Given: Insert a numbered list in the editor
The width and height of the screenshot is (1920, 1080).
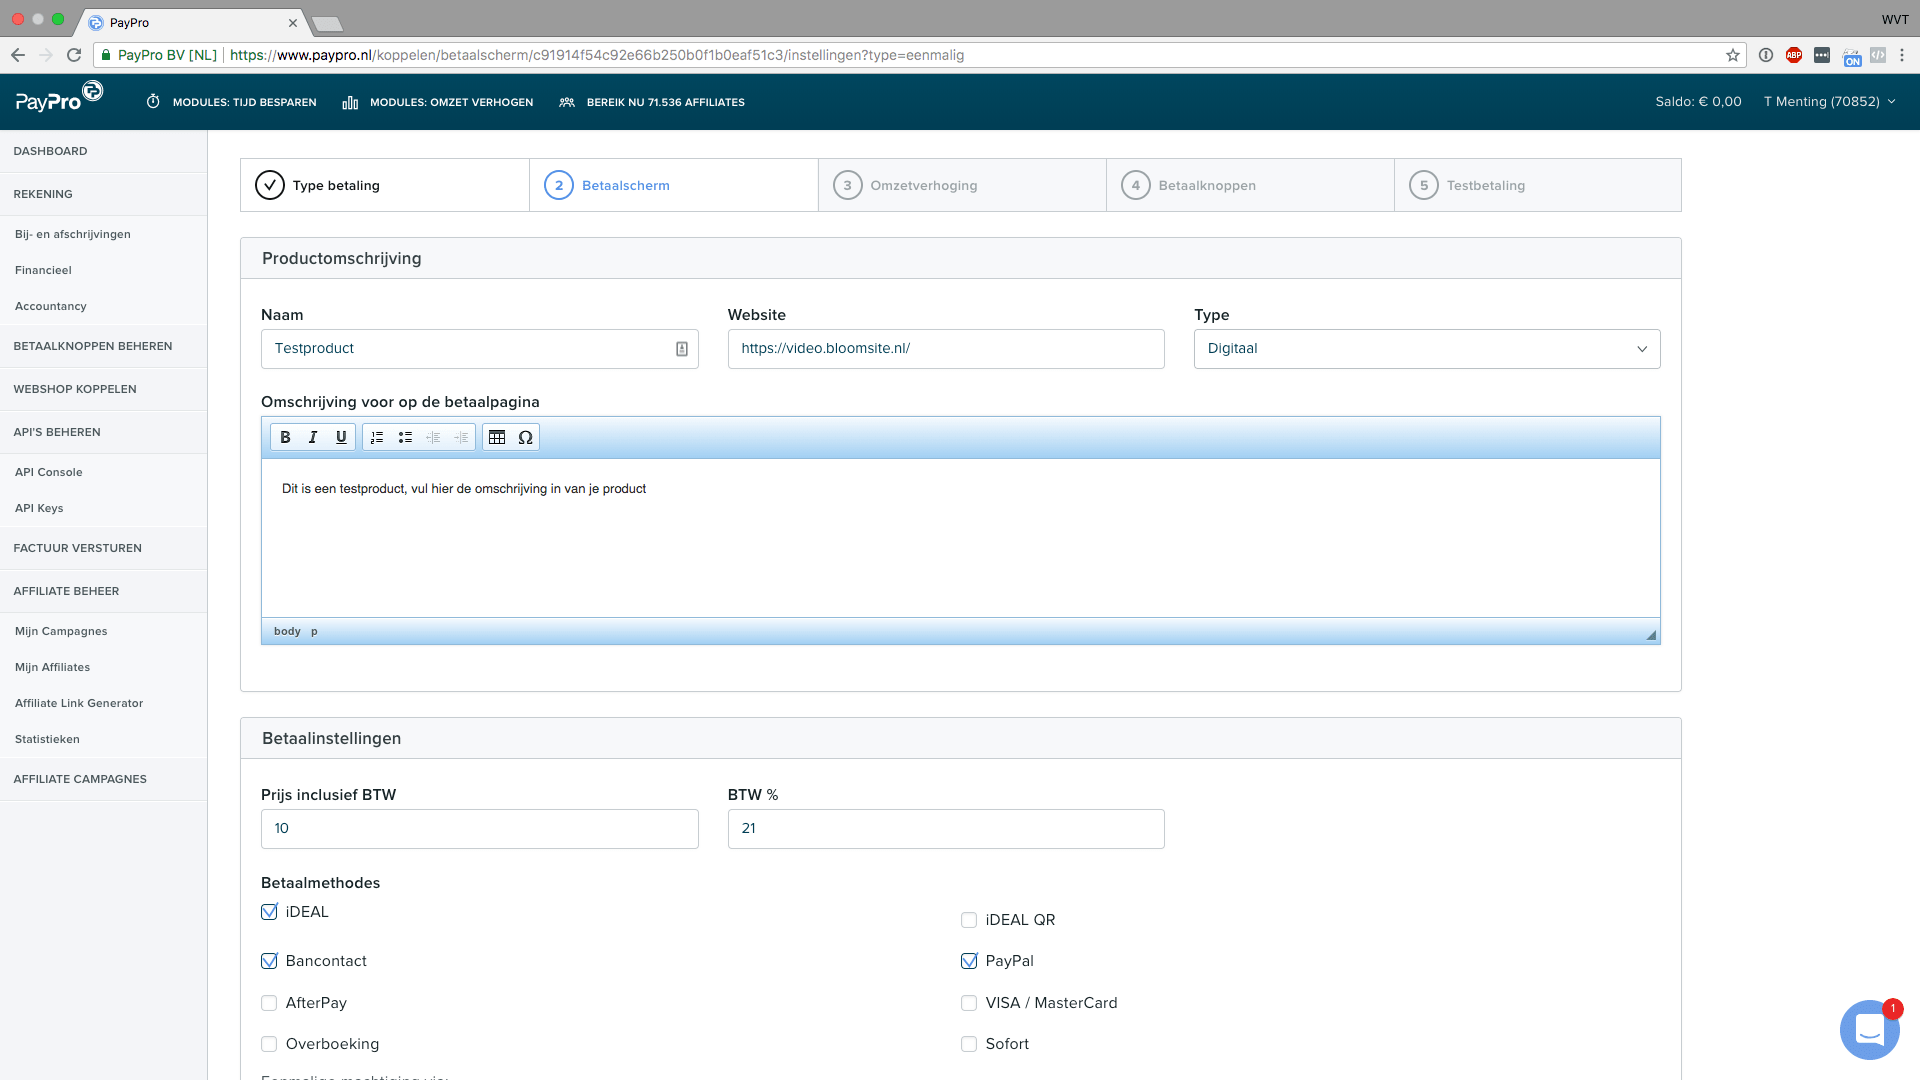Looking at the screenshot, I should pos(377,437).
